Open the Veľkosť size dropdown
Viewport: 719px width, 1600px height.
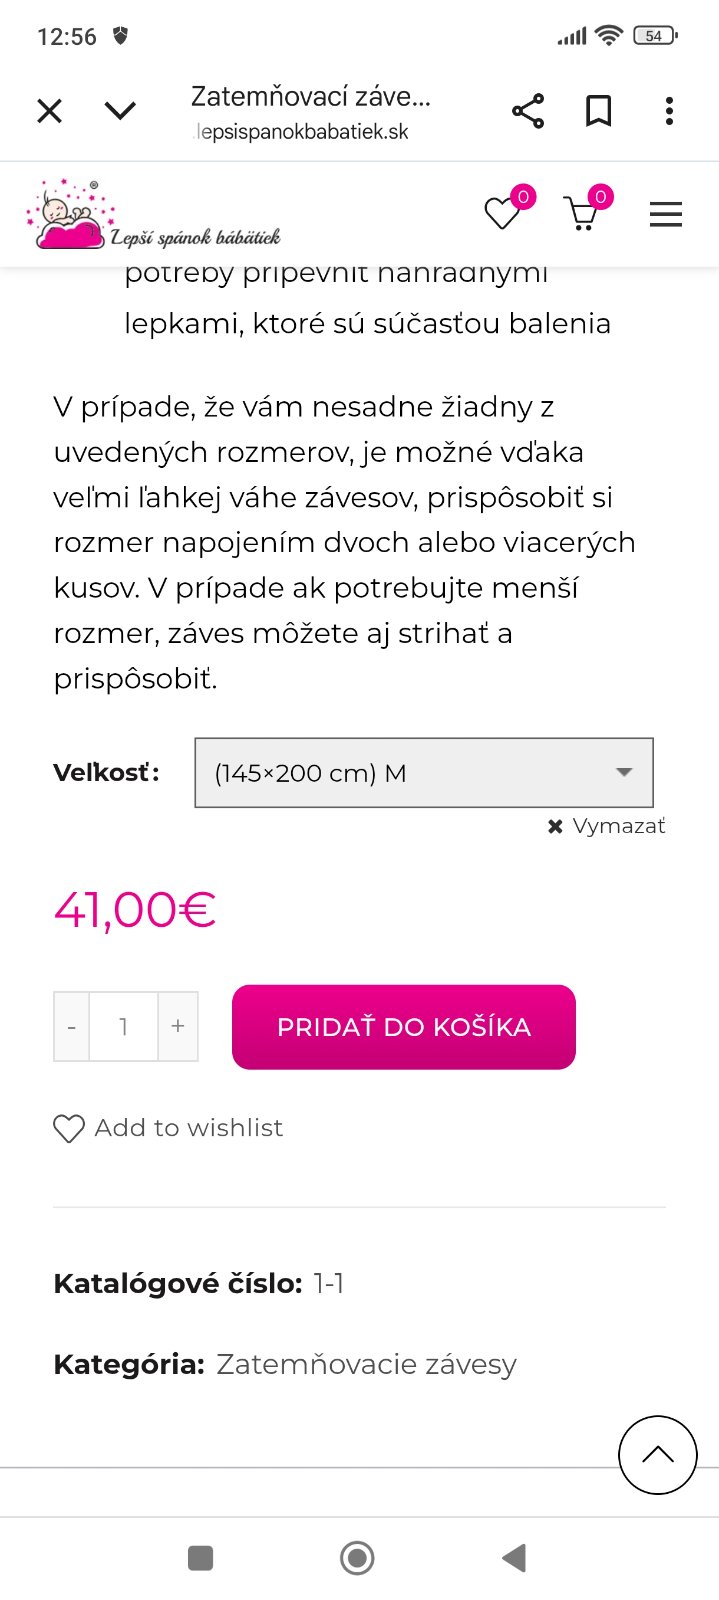(x=423, y=773)
